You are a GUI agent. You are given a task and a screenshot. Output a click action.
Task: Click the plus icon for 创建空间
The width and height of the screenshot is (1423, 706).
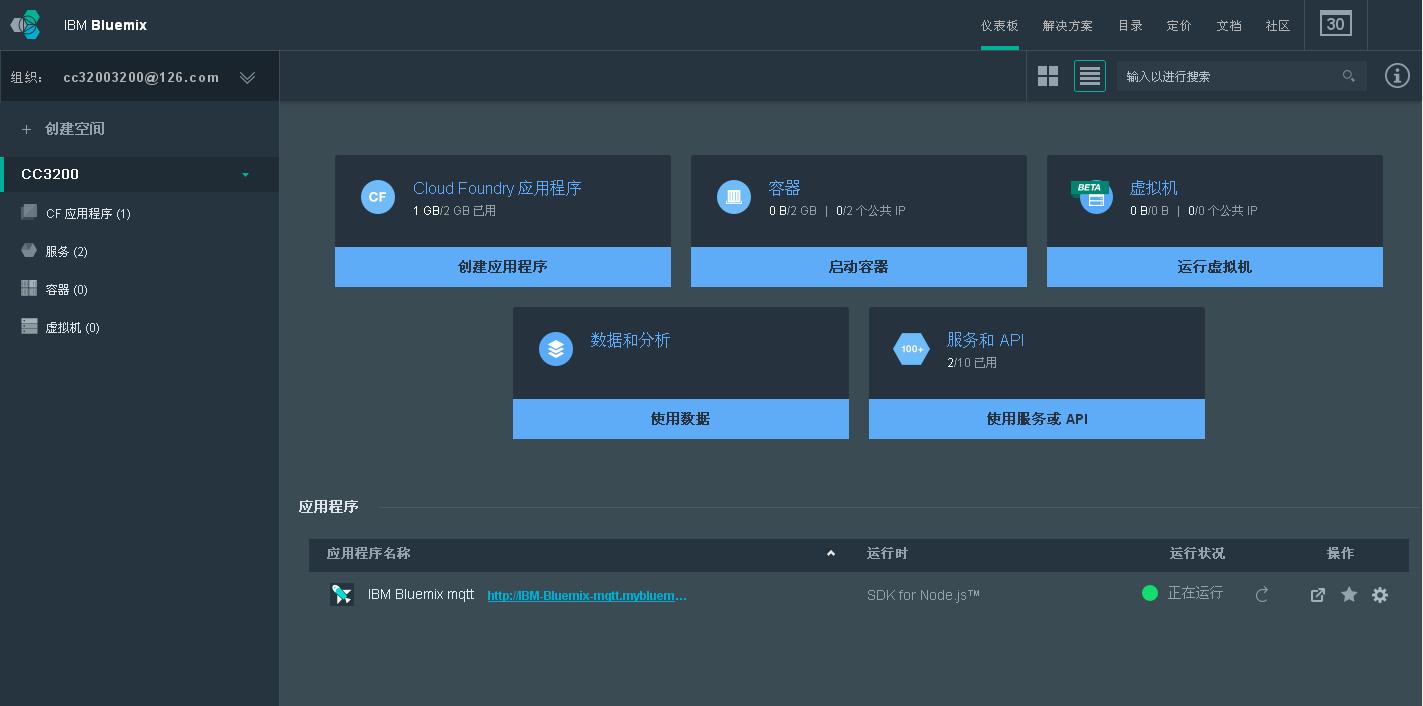pyautogui.click(x=27, y=129)
